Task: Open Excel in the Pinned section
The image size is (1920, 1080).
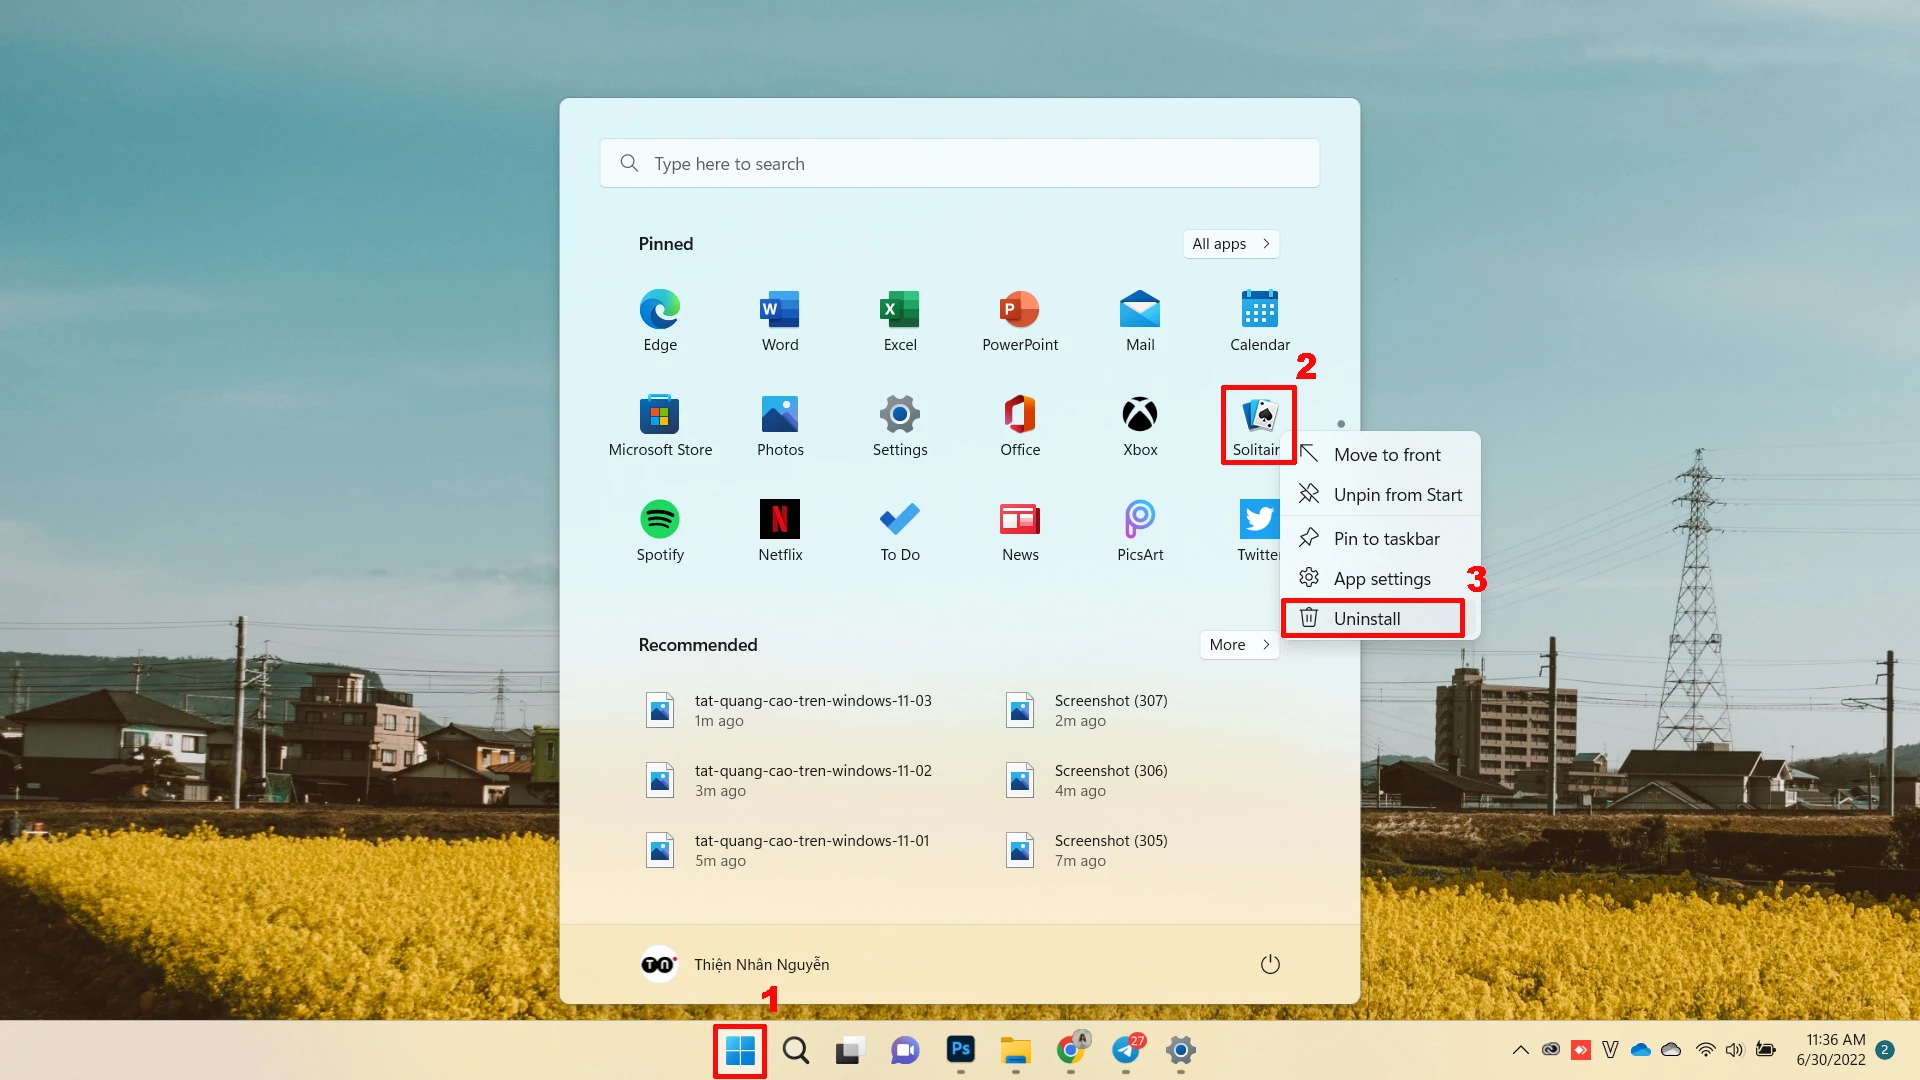Action: 900,321
